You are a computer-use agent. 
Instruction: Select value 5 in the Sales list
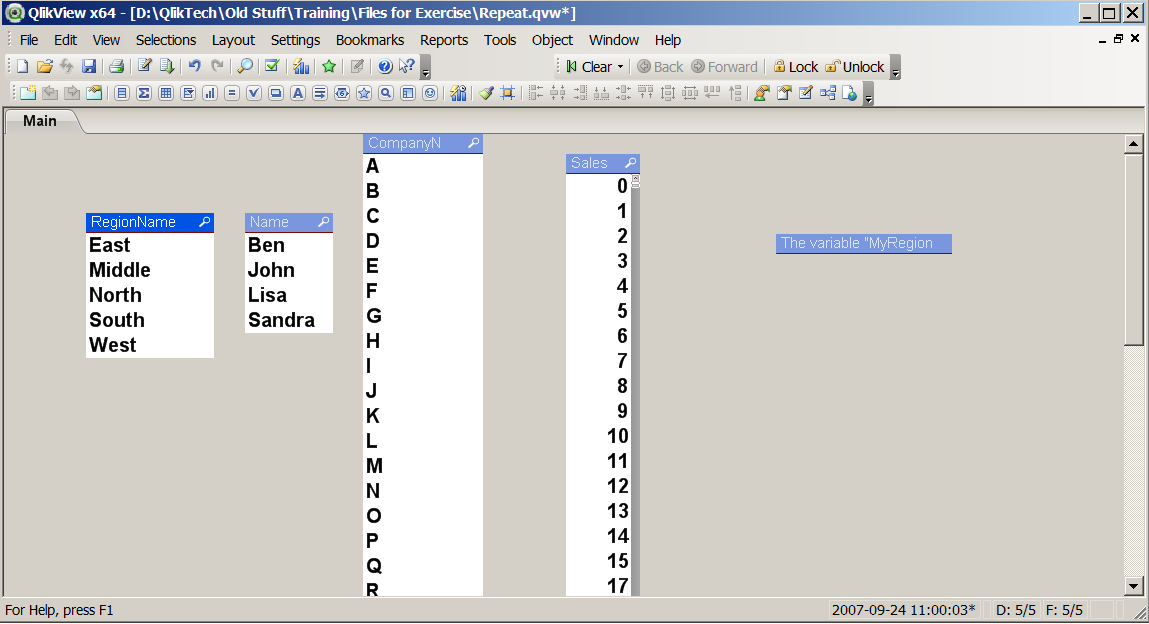tap(599, 311)
